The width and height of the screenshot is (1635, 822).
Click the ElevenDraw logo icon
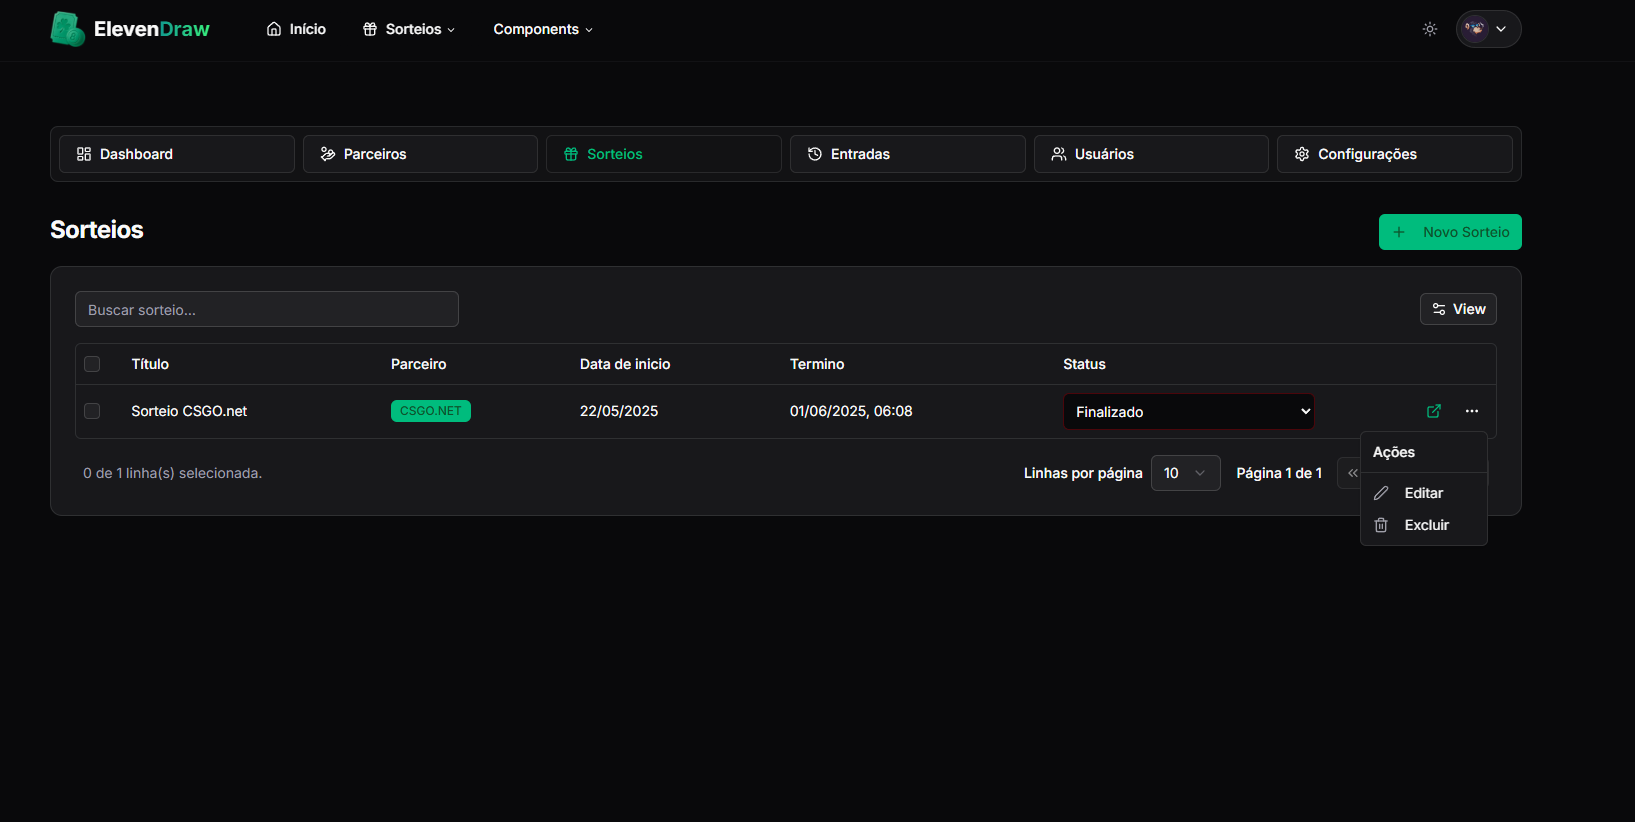67,29
